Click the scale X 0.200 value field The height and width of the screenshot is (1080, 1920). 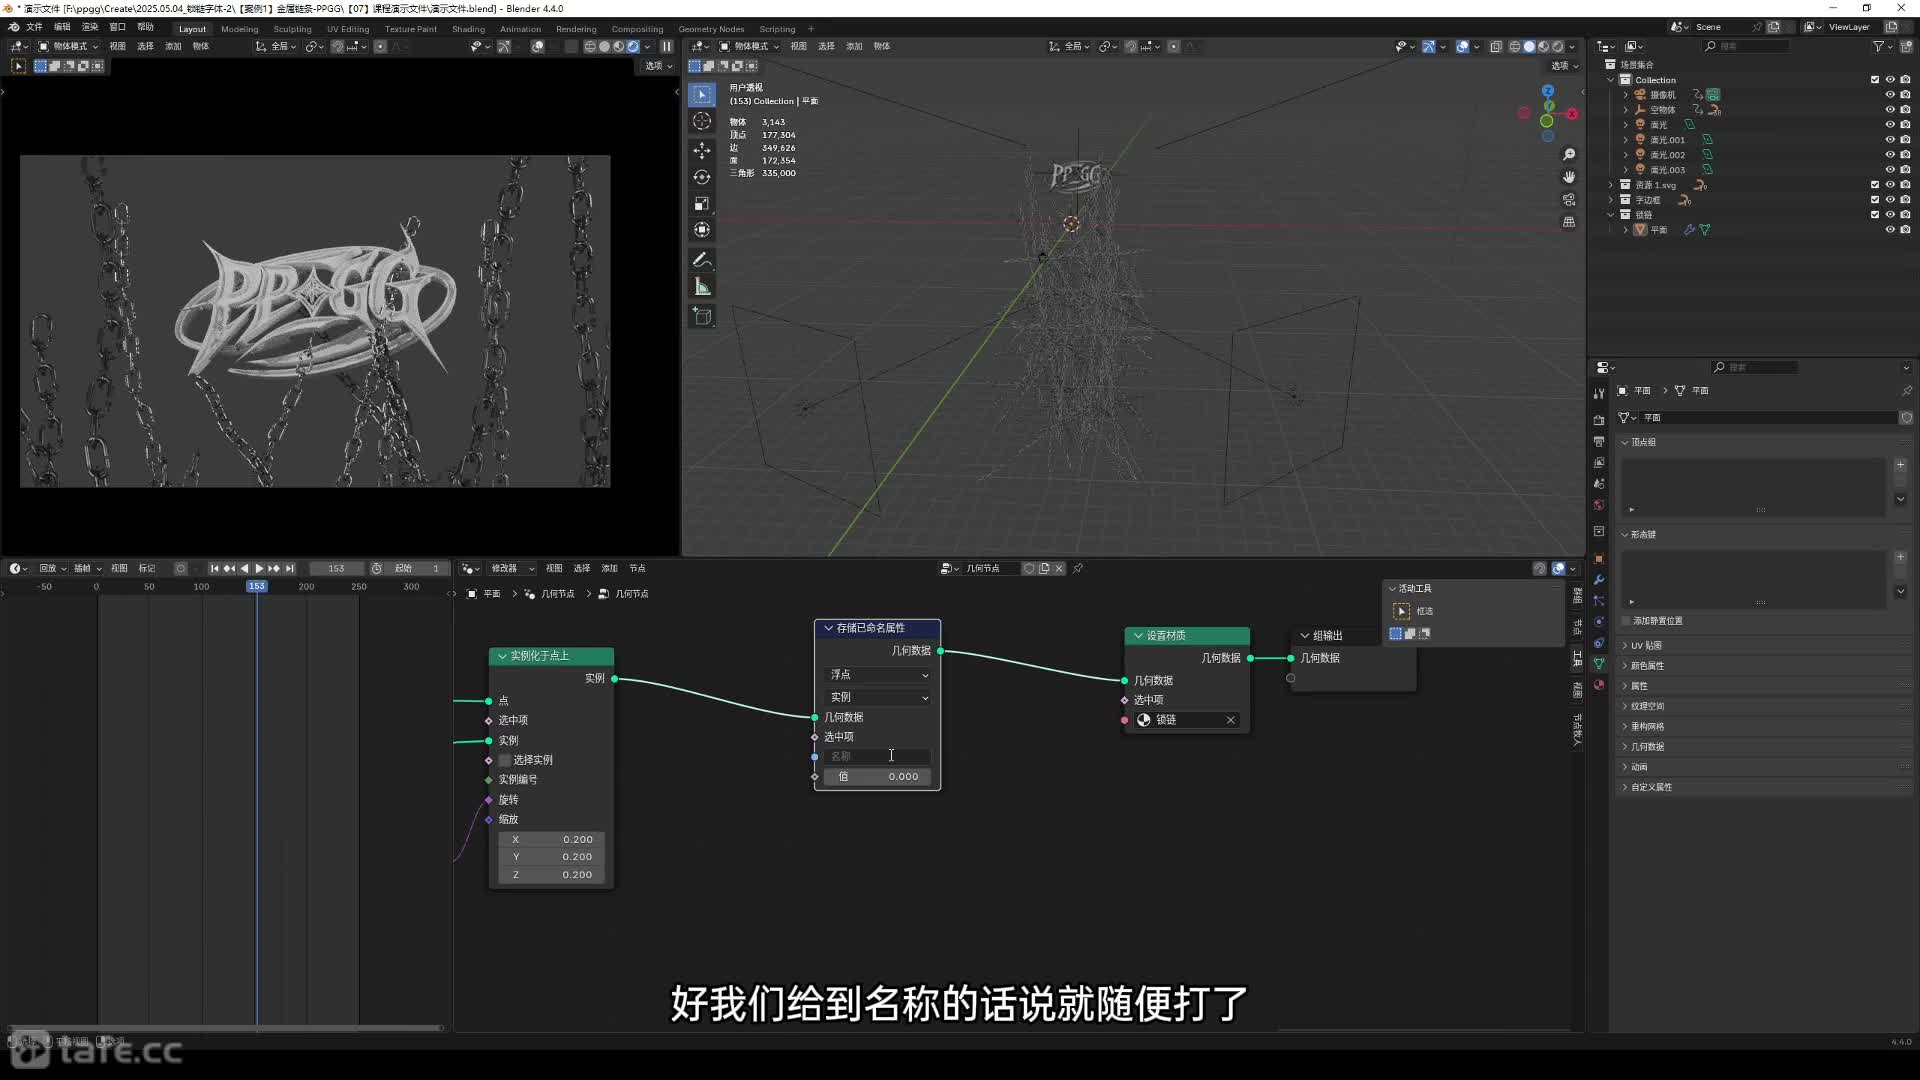(552, 840)
